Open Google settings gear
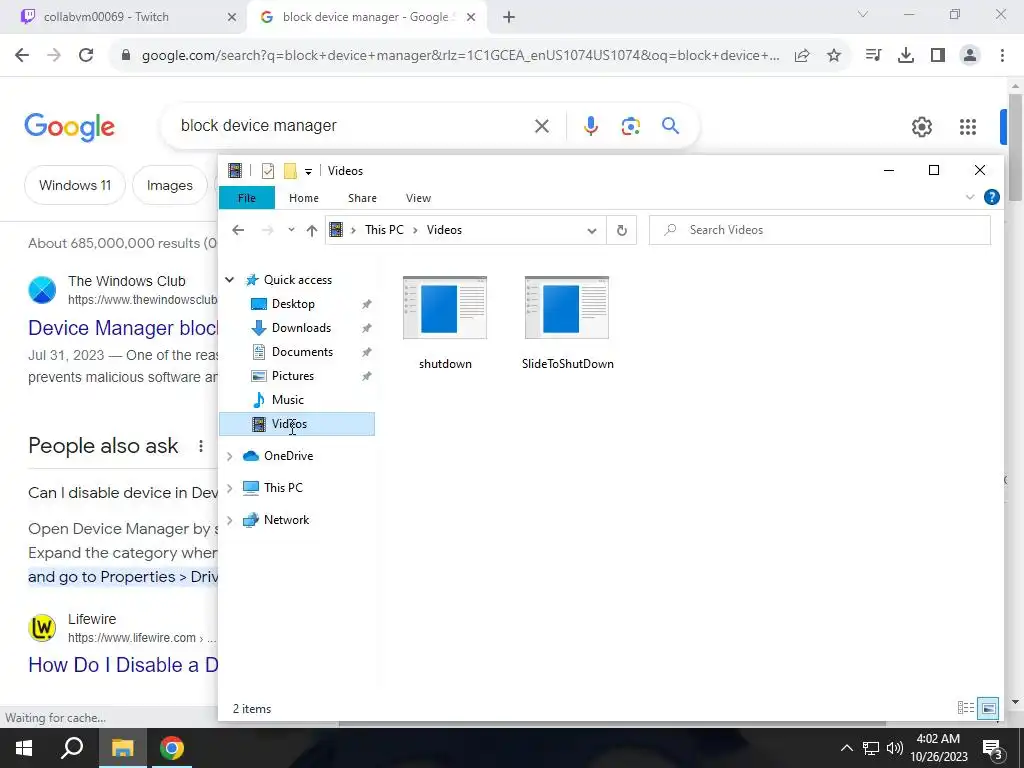This screenshot has width=1024, height=768. [x=921, y=127]
